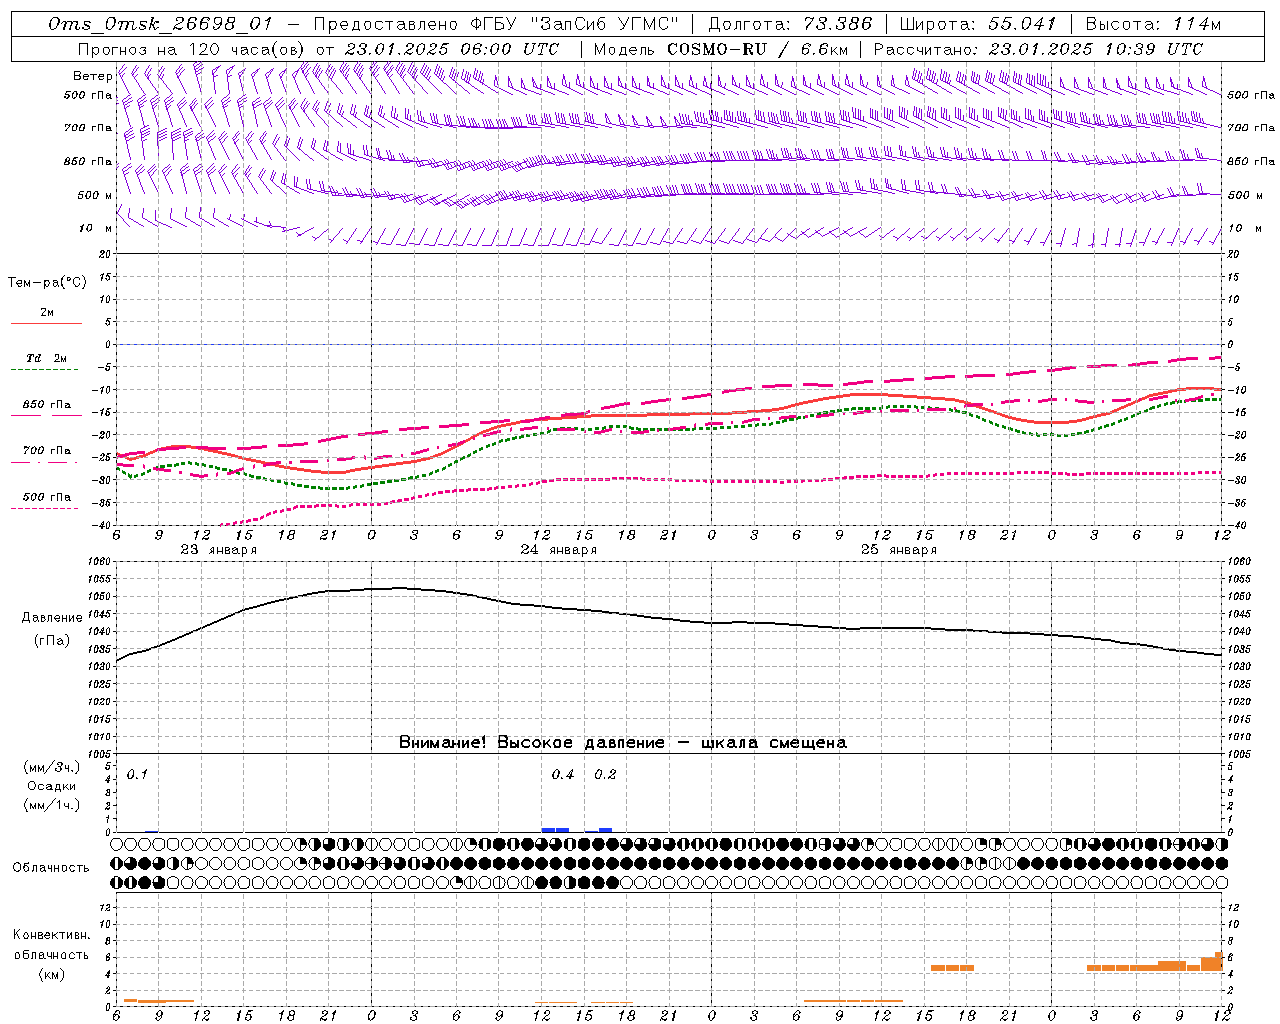This screenshot has height=1024, width=1280.
Task: Click the 23 января date label
Action: click(219, 550)
